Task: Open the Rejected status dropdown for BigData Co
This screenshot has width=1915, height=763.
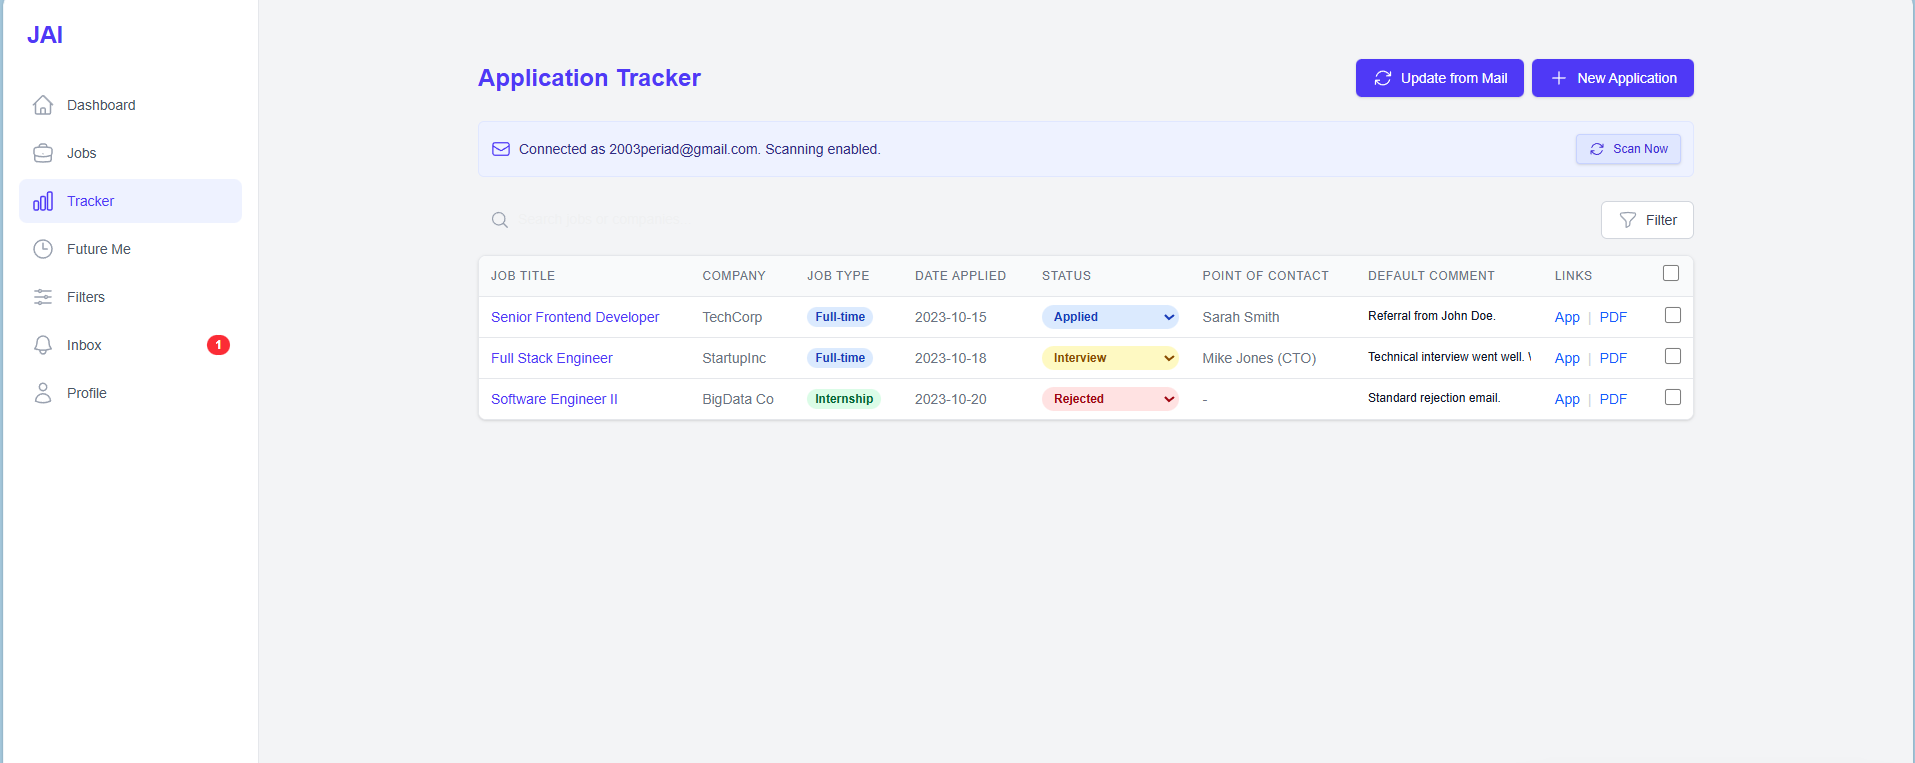Action: pyautogui.click(x=1110, y=399)
